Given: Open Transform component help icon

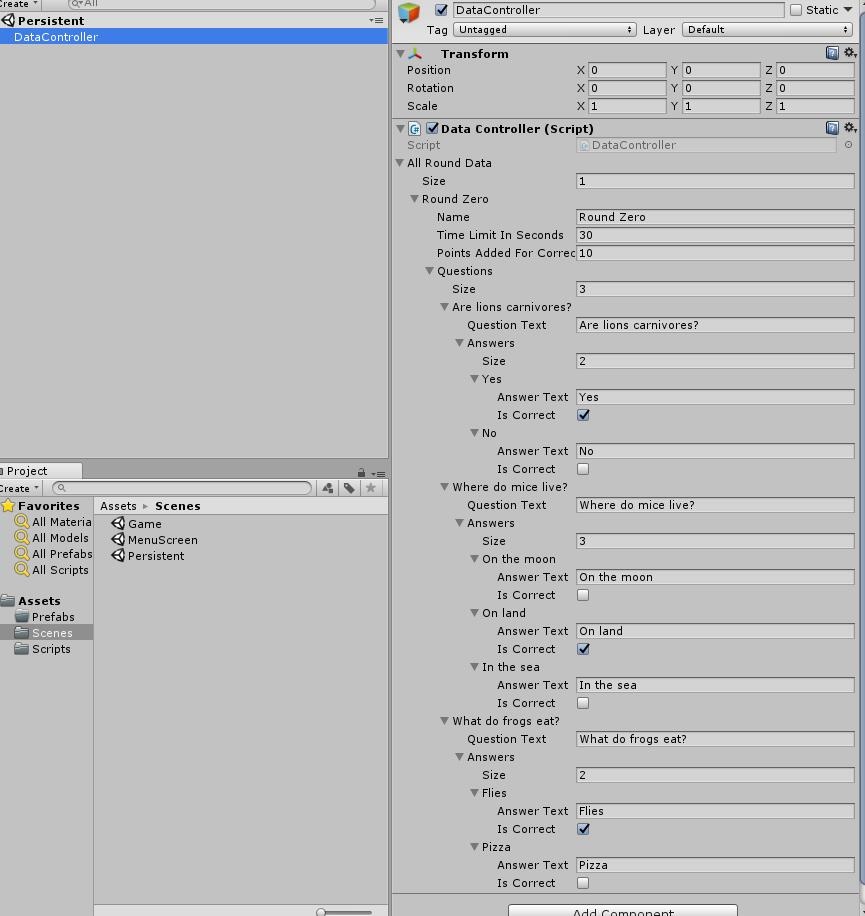Looking at the screenshot, I should point(832,53).
